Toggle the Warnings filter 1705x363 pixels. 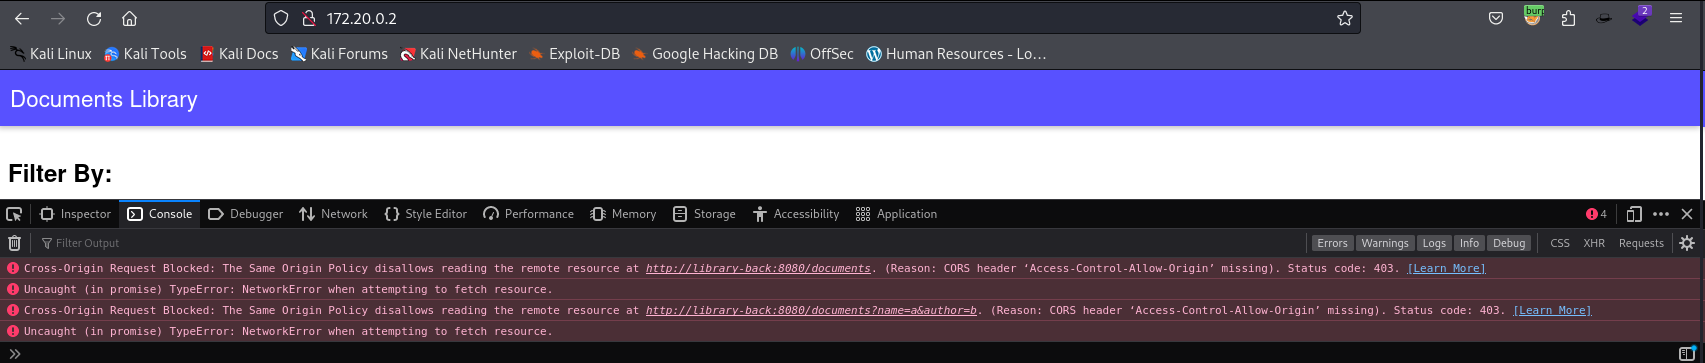(1385, 243)
